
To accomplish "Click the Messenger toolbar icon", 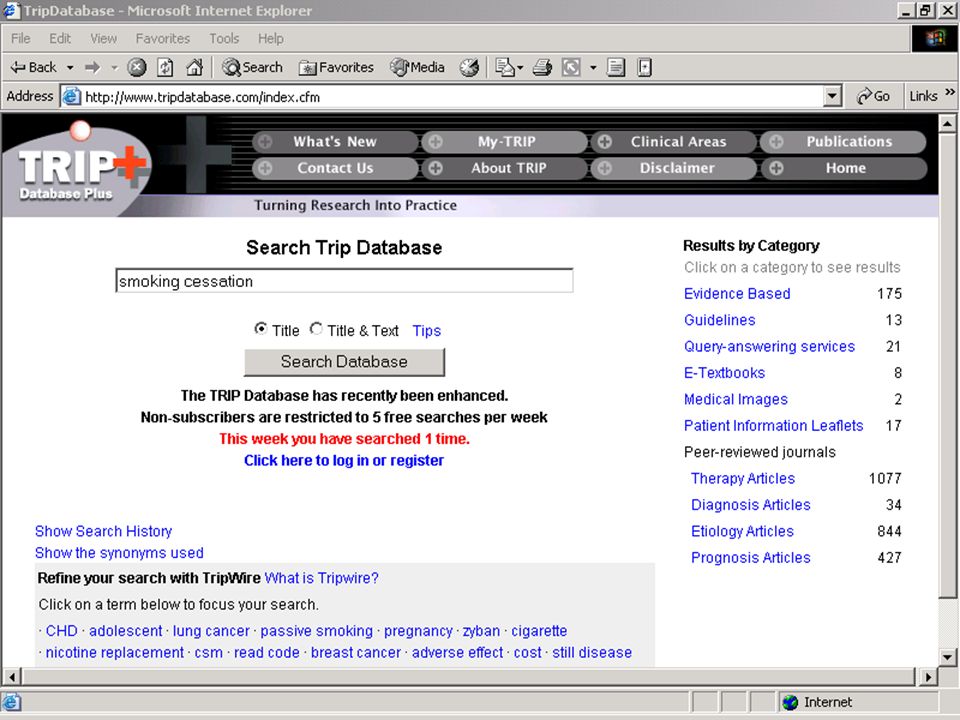I will pyautogui.click(x=644, y=67).
